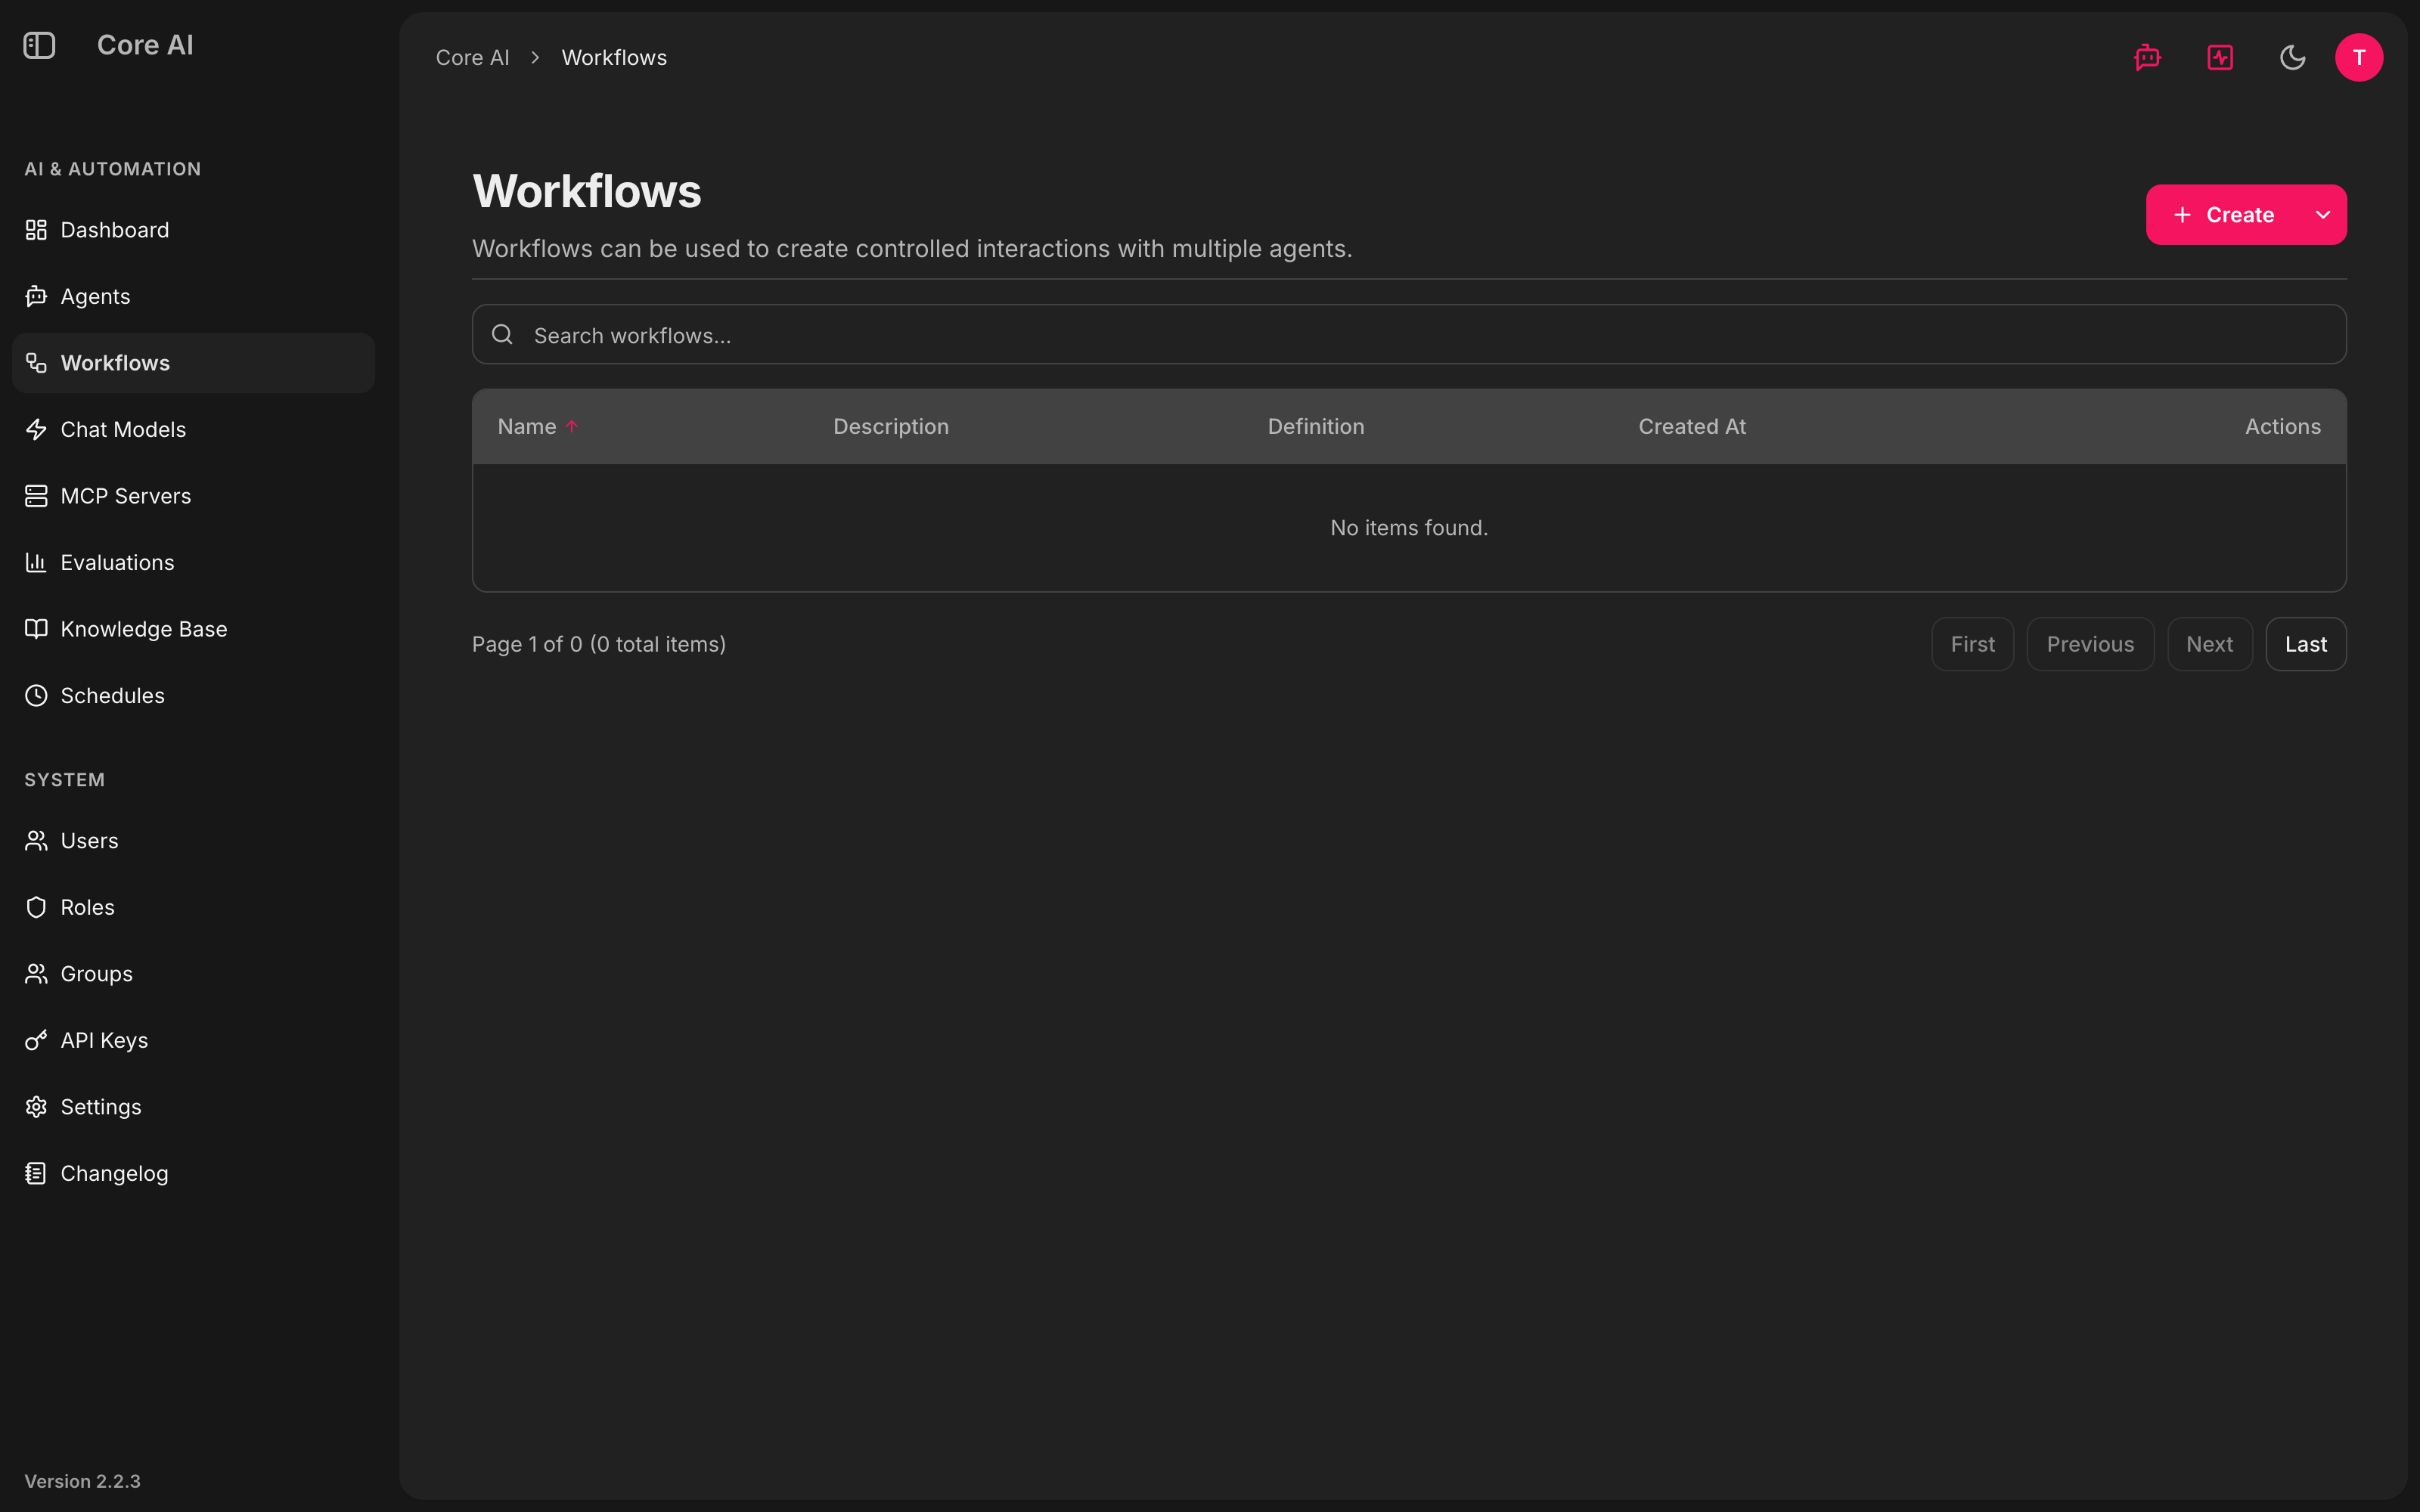The width and height of the screenshot is (2420, 1512).
Task: Click the Evaluations bar chart icon
Action: (x=36, y=563)
